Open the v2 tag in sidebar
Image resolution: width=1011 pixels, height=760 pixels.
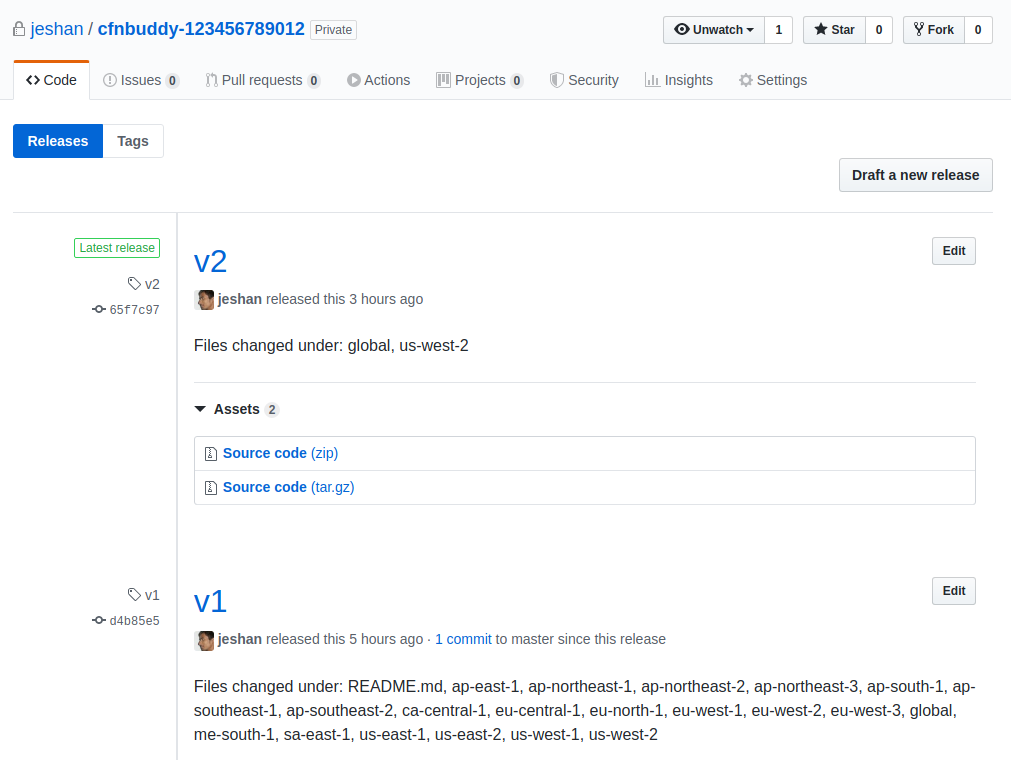coord(144,284)
